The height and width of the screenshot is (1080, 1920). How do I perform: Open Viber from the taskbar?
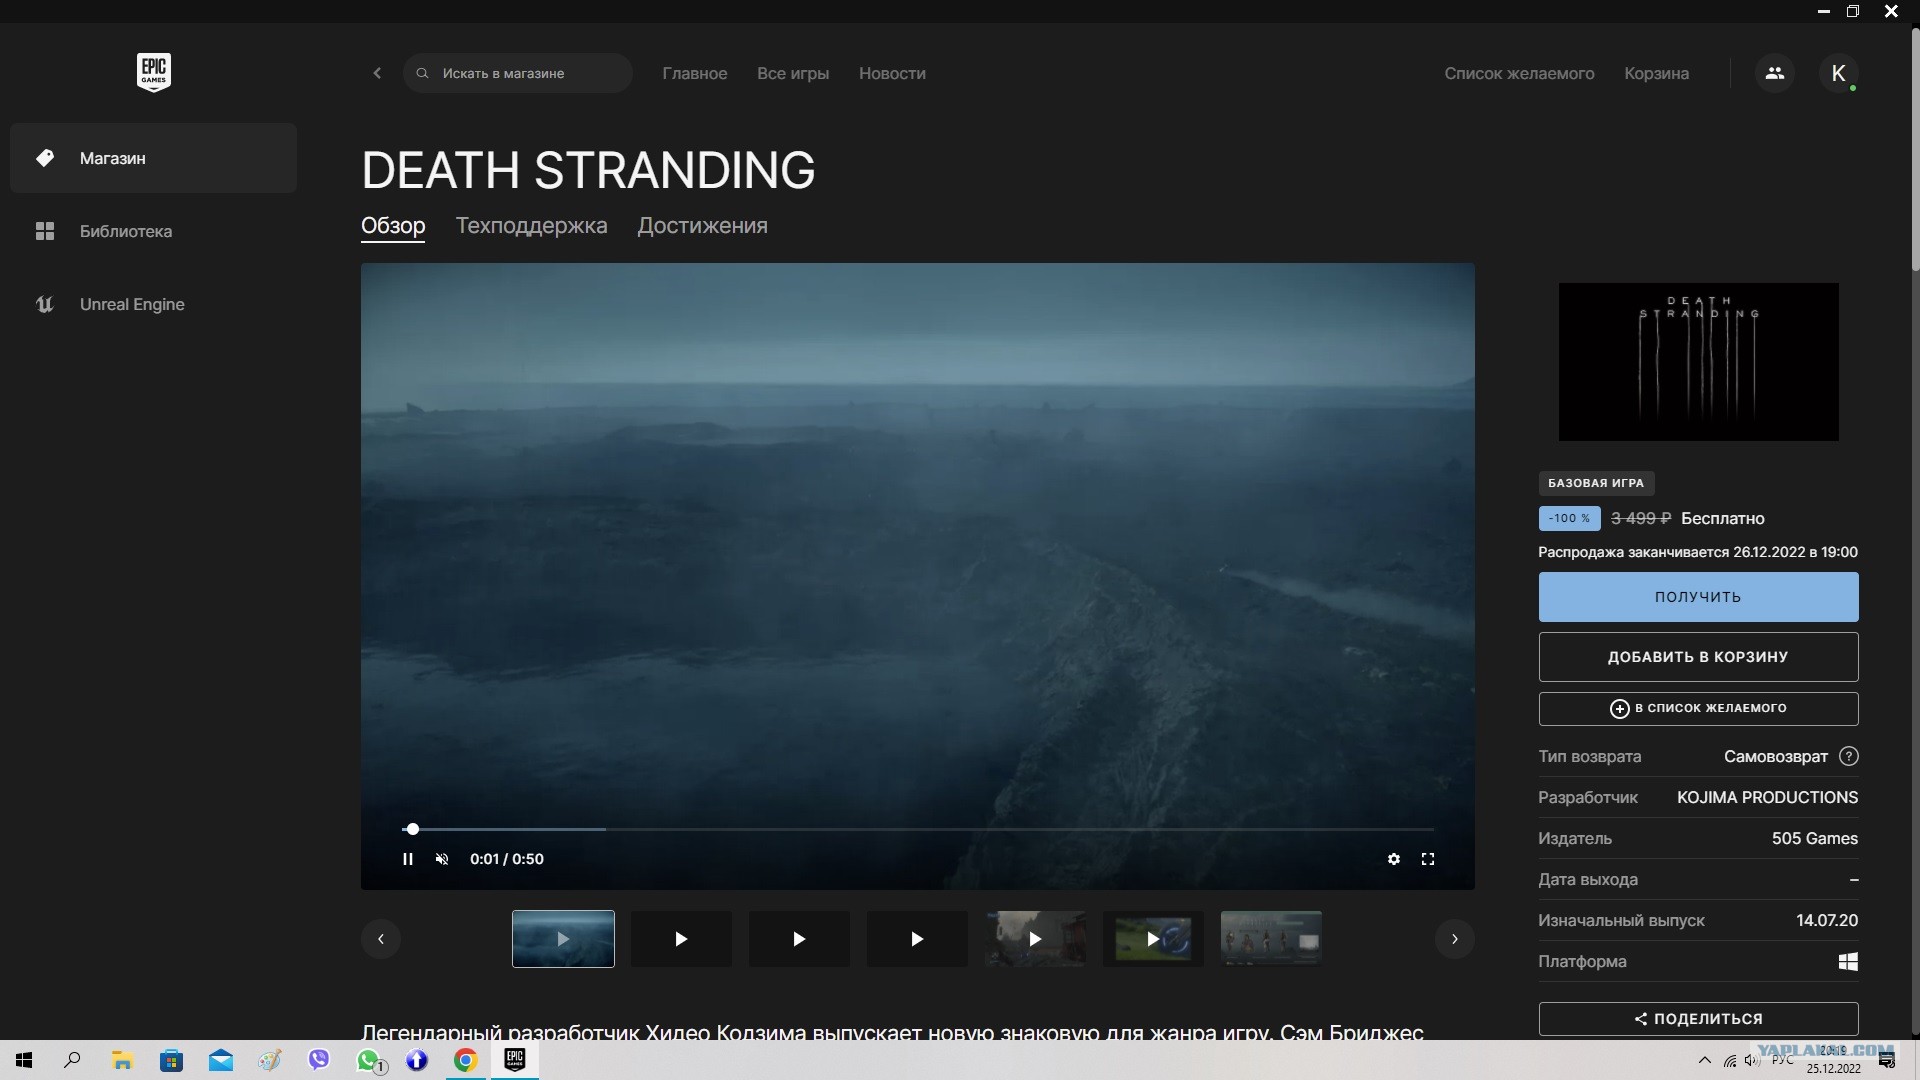pyautogui.click(x=318, y=1060)
